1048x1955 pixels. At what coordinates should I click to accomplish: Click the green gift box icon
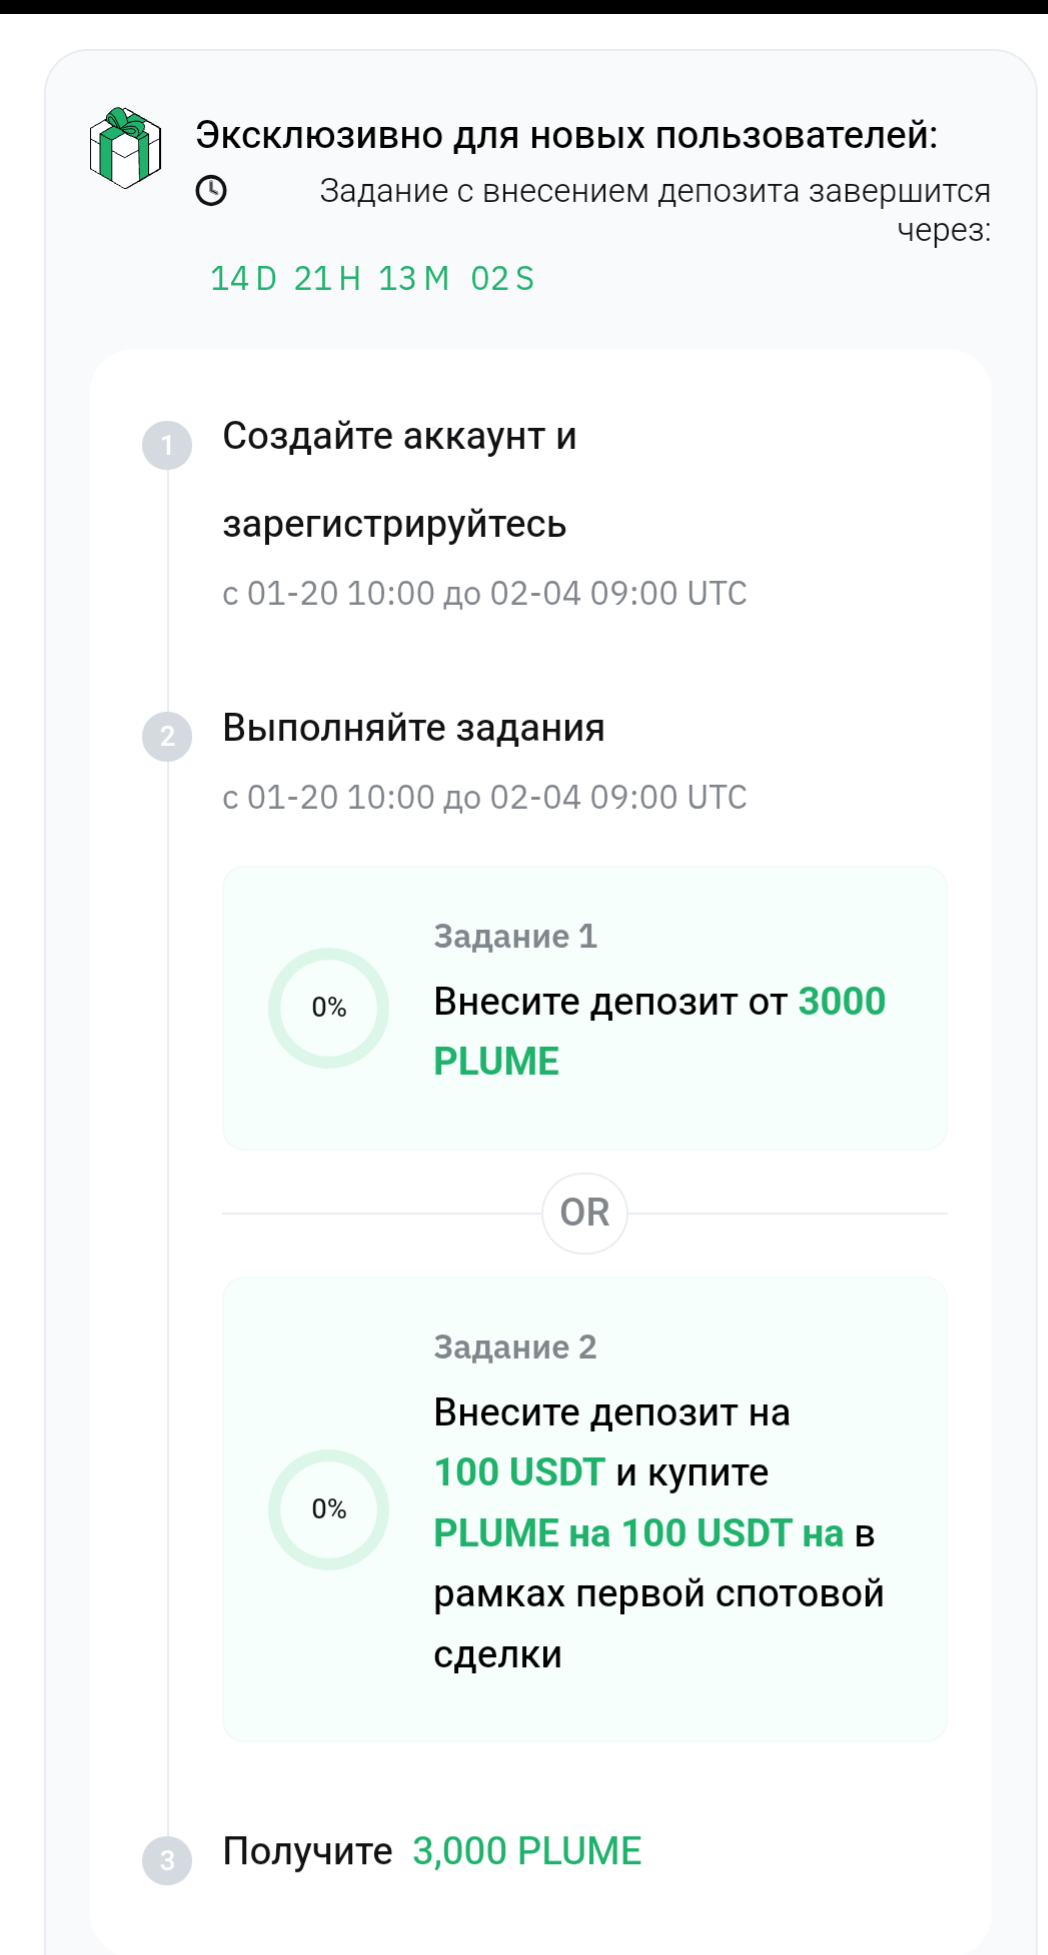click(125, 148)
